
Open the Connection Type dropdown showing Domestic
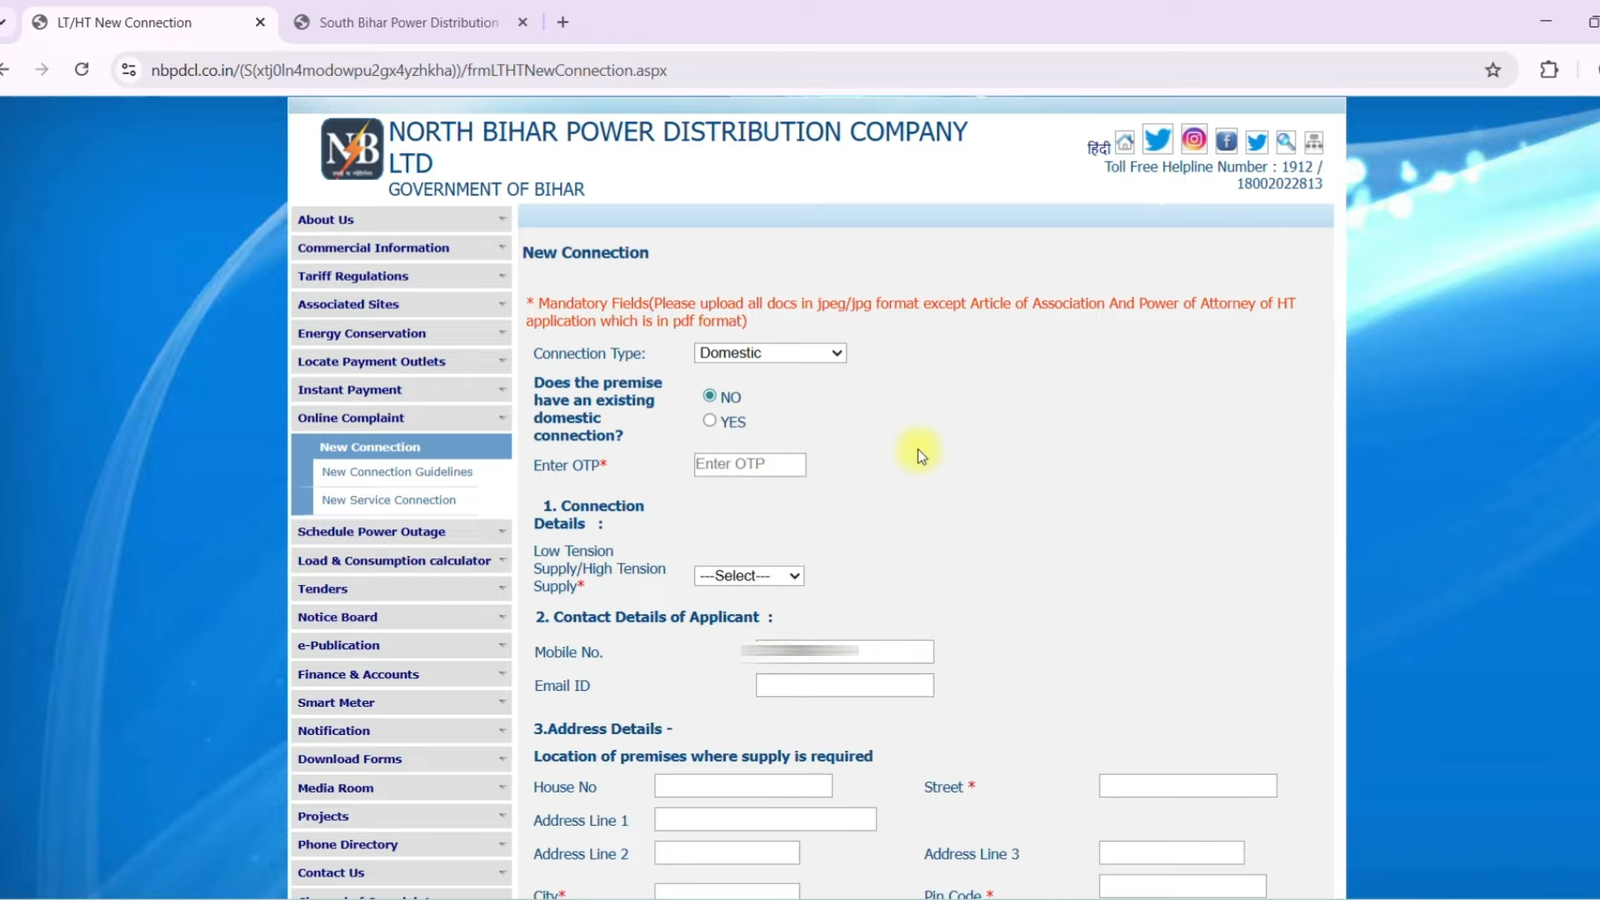click(769, 352)
